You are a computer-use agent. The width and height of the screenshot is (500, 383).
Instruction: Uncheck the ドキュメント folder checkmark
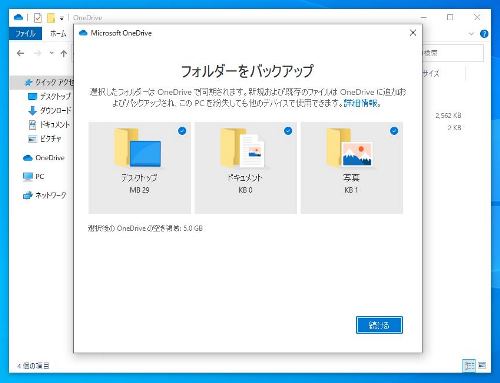(288, 131)
